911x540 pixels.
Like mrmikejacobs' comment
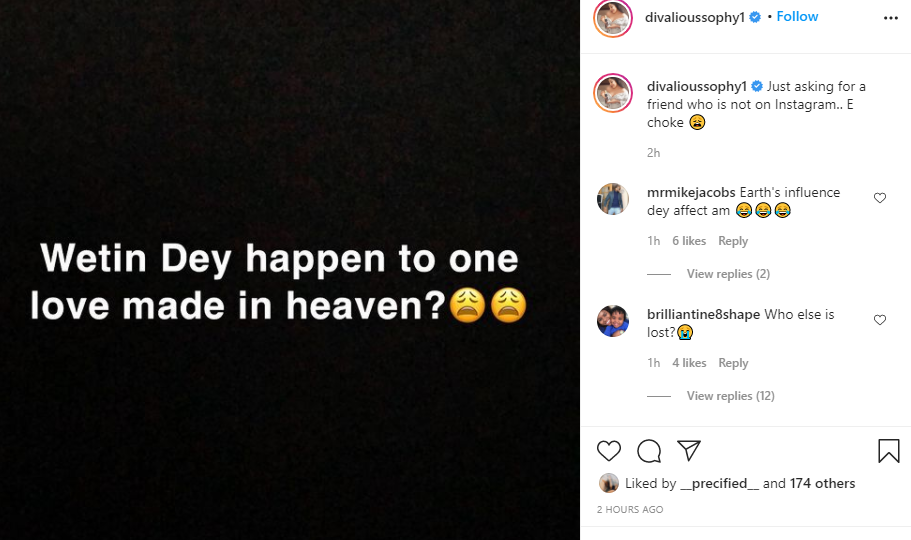point(880,198)
